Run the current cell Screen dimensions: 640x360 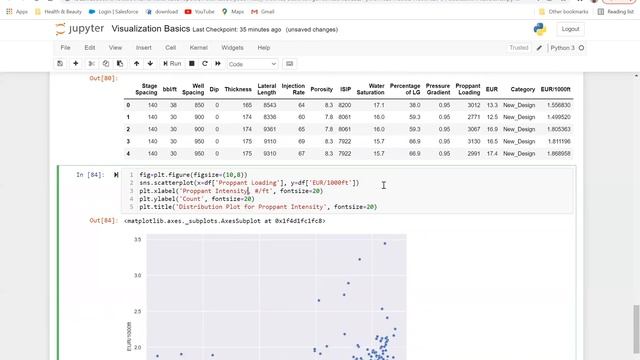tap(172, 64)
